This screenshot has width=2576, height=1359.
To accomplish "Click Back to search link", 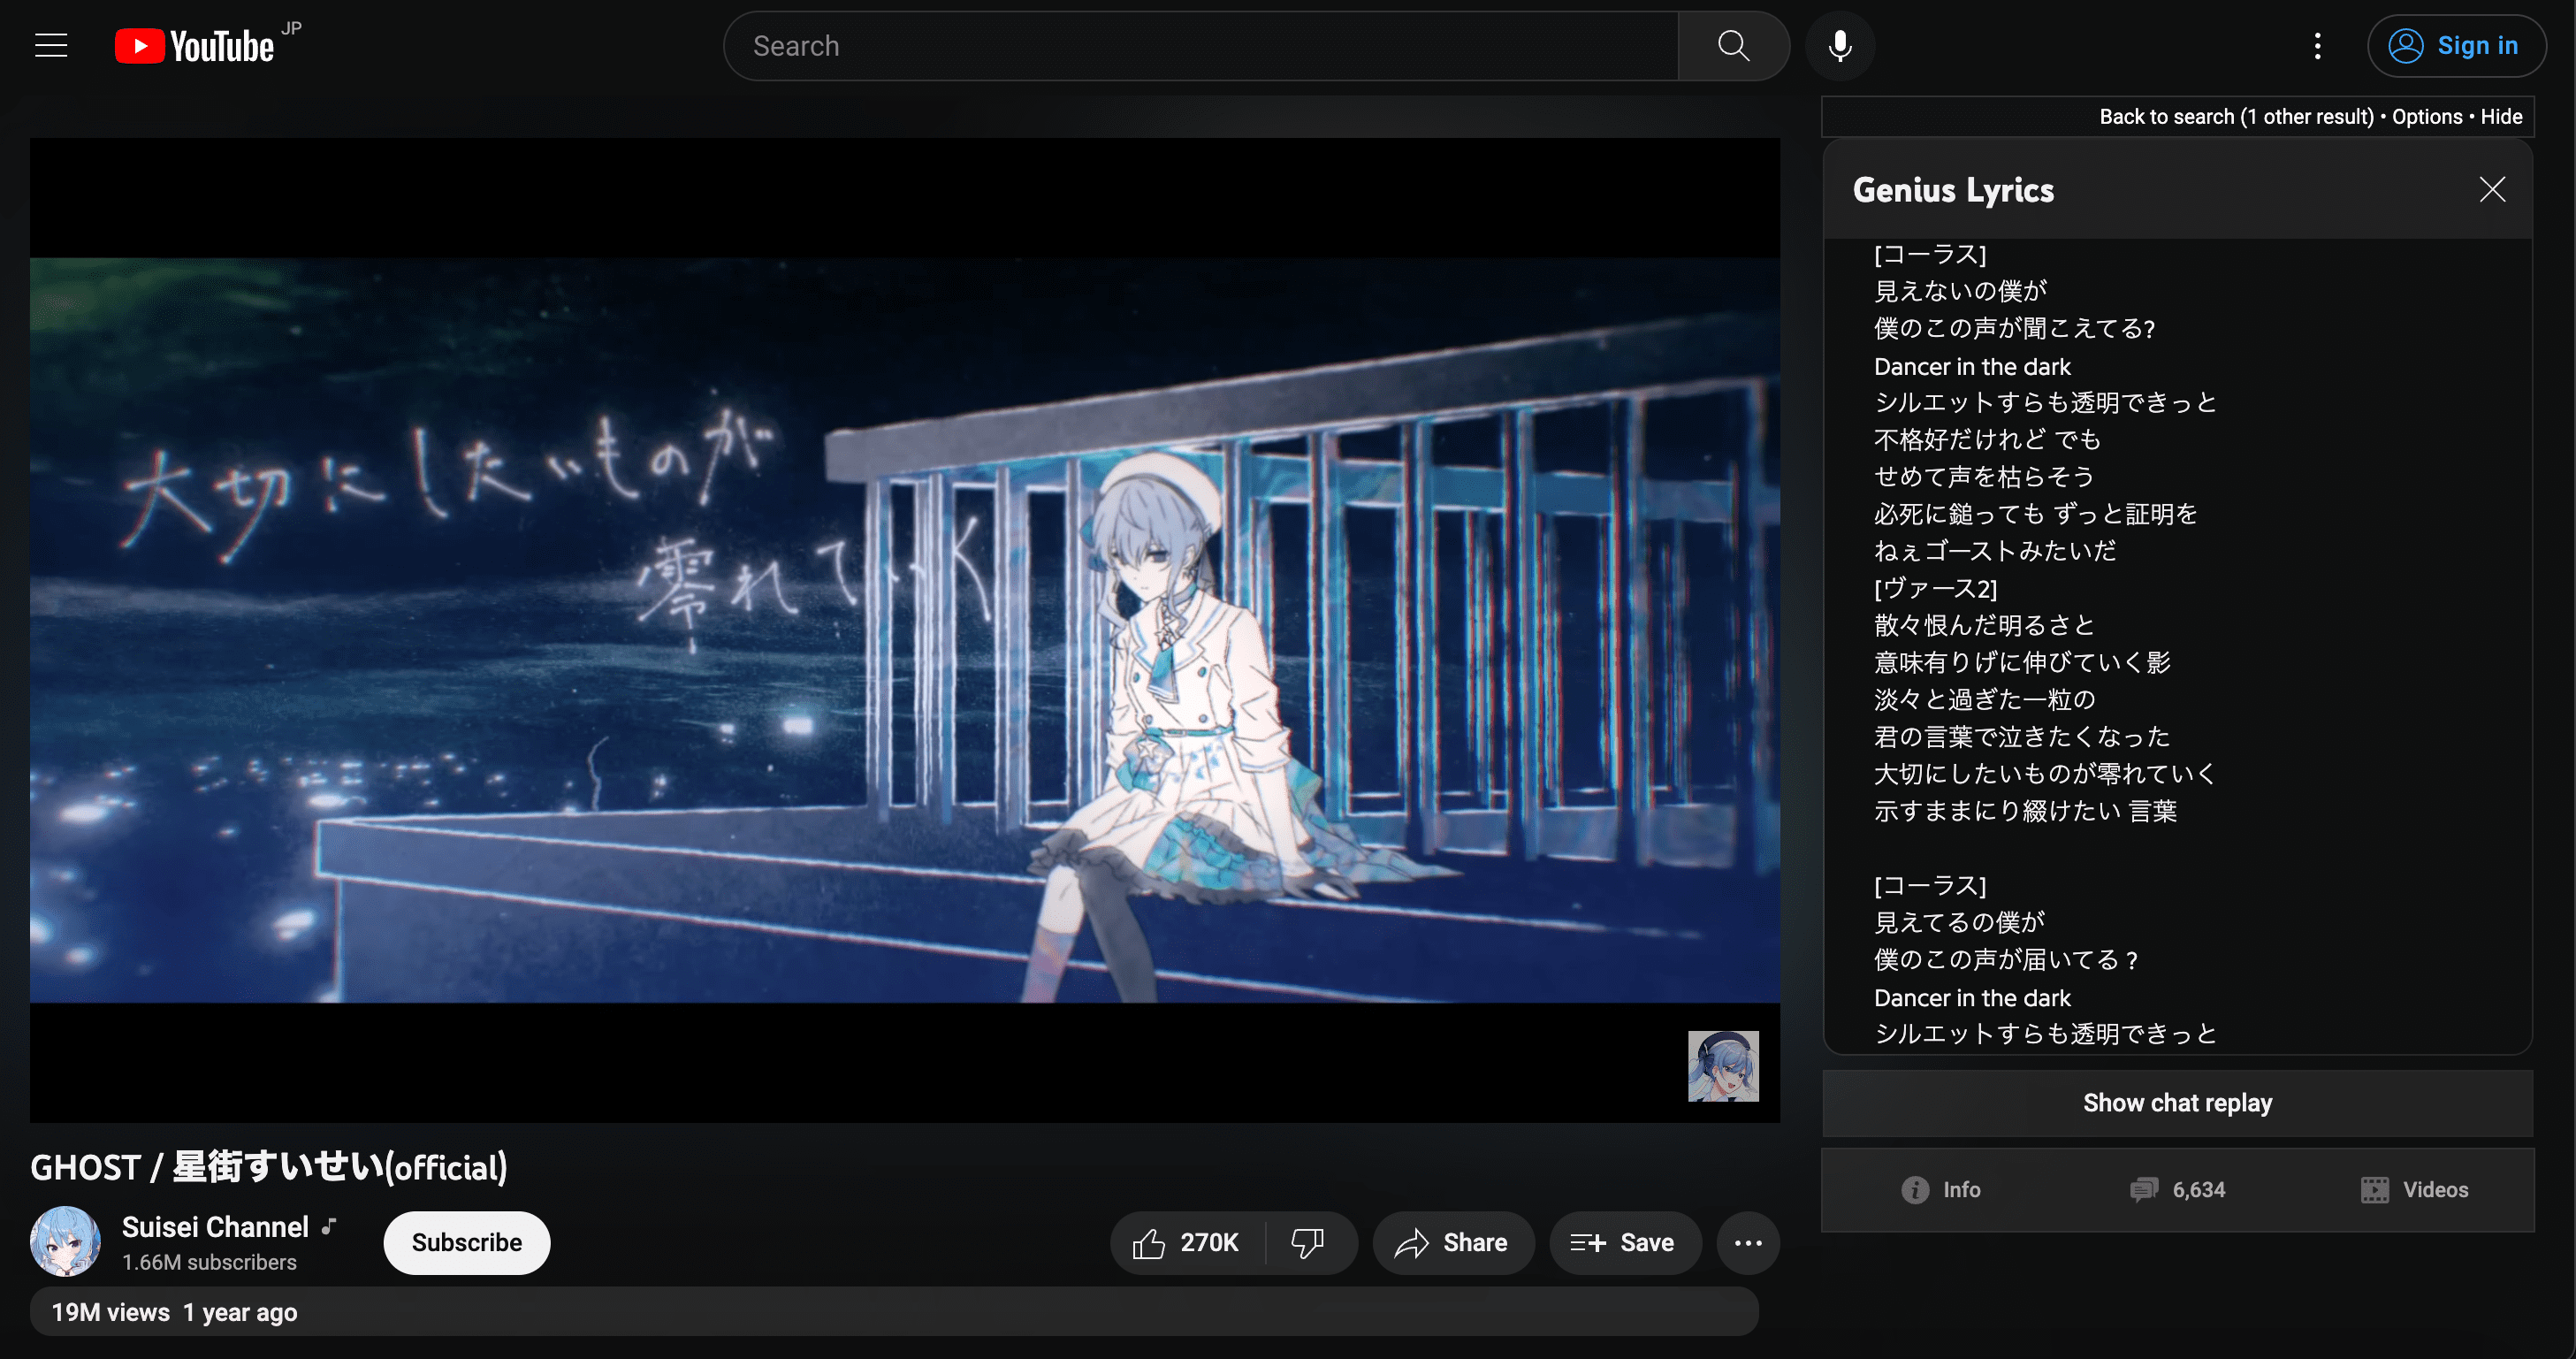I will 2235,117.
